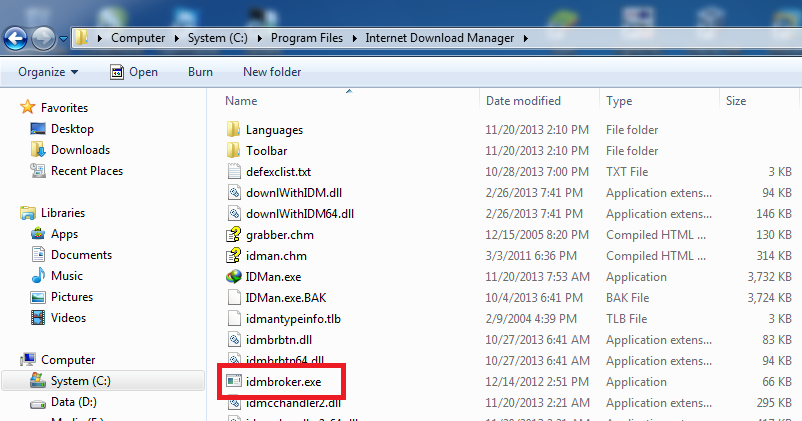Screen dimensions: 802x421
Task: Select the idmbrbtn.dll file icon
Action: click(234, 339)
